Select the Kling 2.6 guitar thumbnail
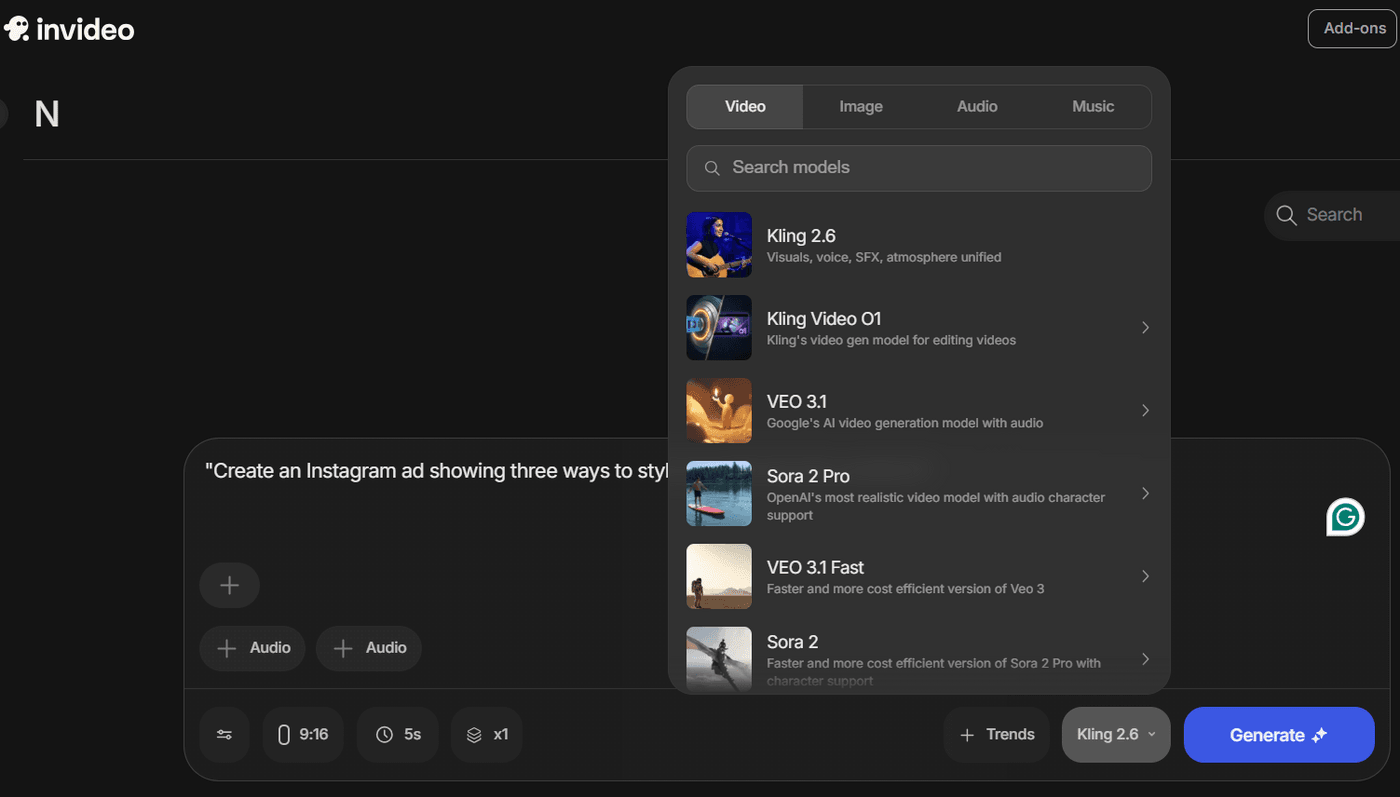This screenshot has width=1400, height=797. pyautogui.click(x=718, y=245)
